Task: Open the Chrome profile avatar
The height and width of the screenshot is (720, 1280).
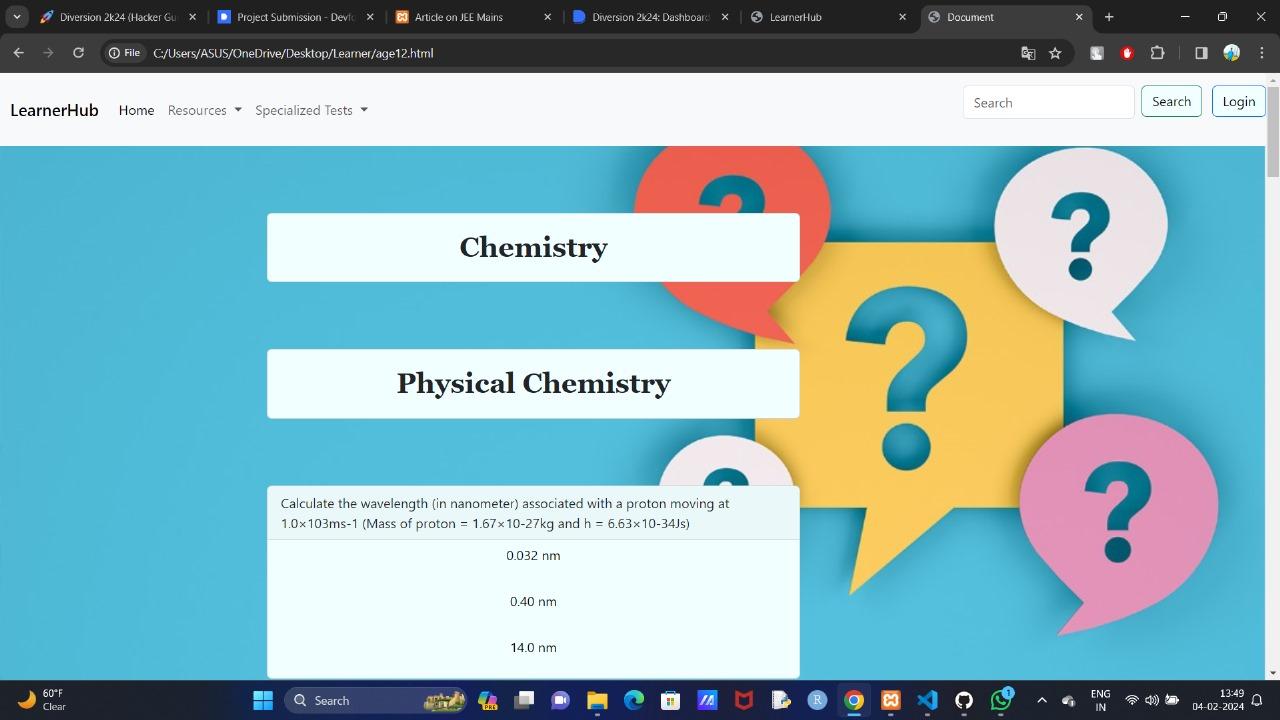Action: (x=1232, y=53)
